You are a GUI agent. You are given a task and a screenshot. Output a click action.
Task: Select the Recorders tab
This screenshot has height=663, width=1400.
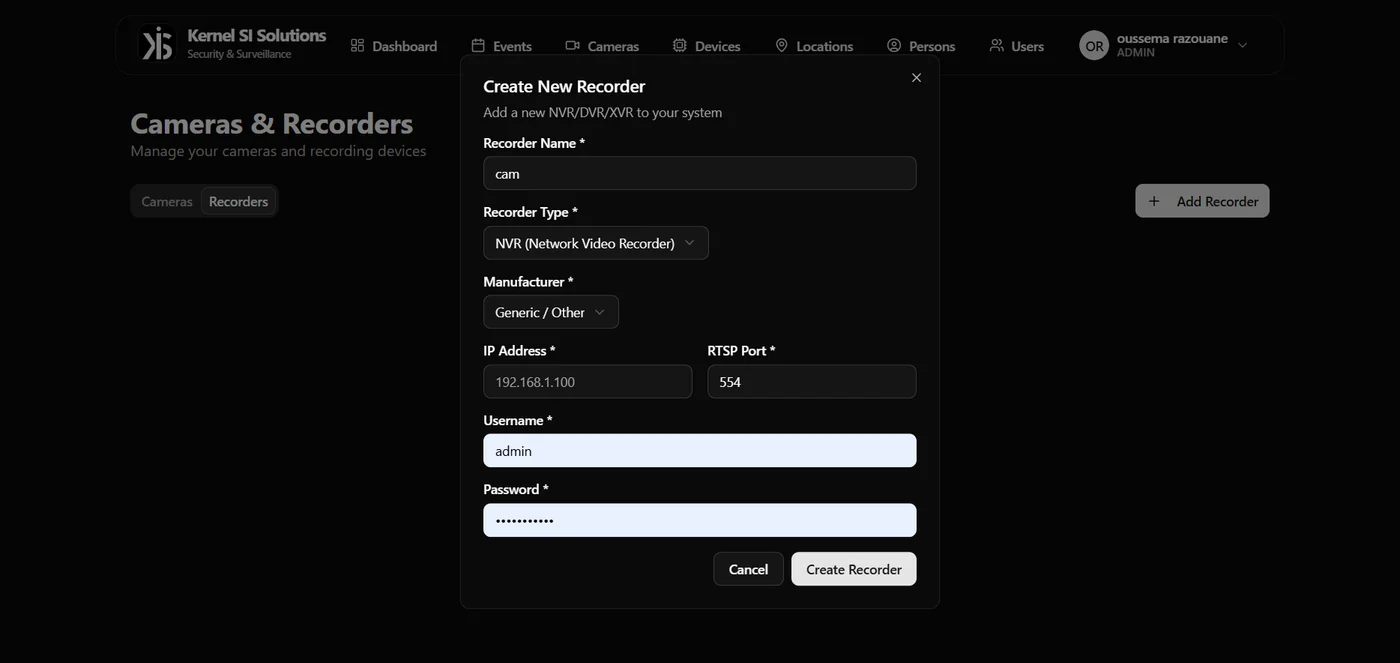(238, 201)
